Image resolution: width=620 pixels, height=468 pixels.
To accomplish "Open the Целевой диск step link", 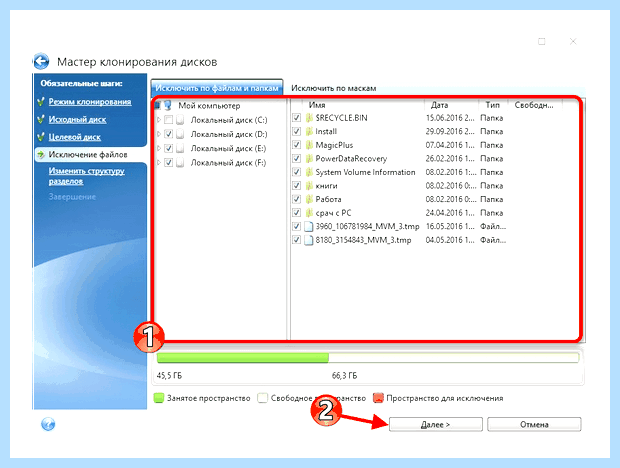I will point(75,137).
